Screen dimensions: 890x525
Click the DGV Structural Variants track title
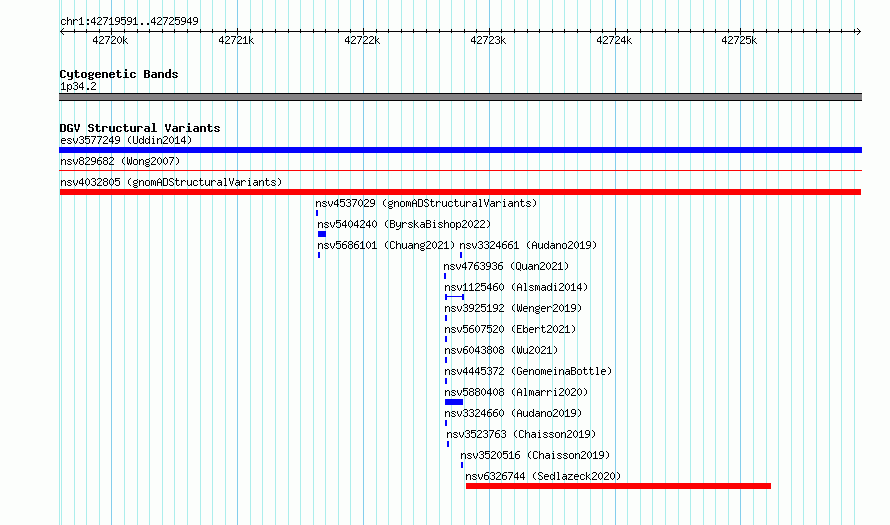point(140,128)
